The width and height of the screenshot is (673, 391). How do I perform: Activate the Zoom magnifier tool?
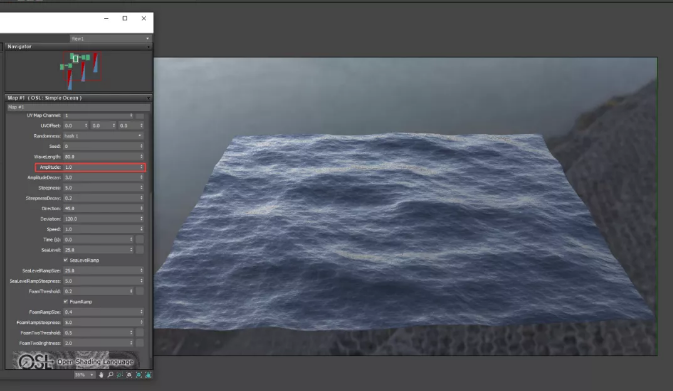coord(110,375)
